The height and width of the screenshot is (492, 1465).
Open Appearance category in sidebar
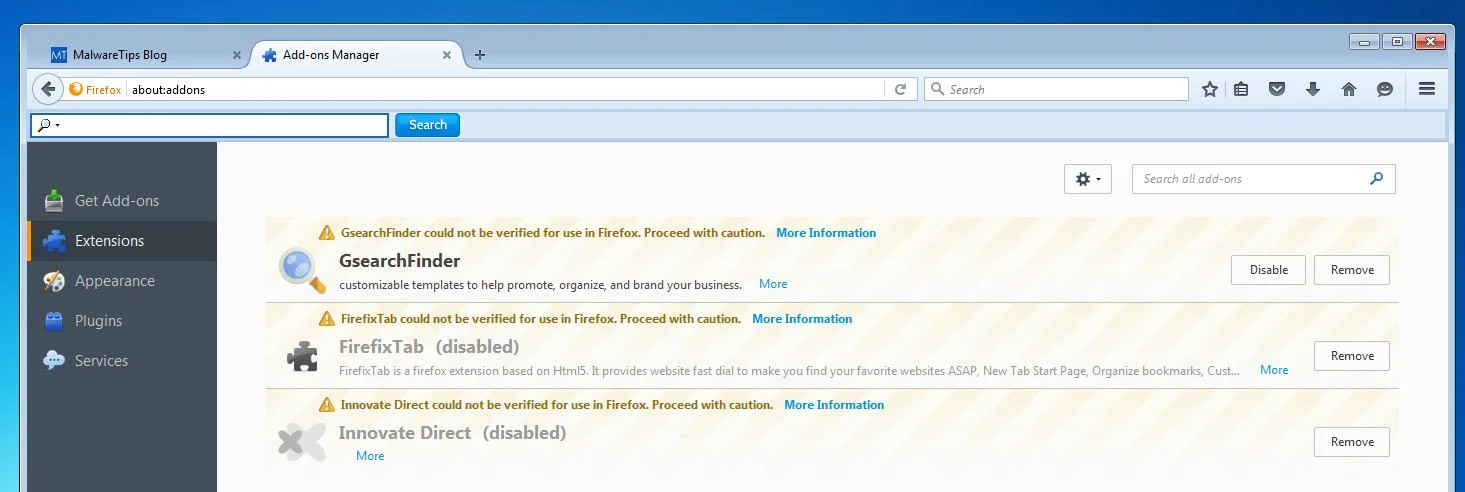click(122, 281)
